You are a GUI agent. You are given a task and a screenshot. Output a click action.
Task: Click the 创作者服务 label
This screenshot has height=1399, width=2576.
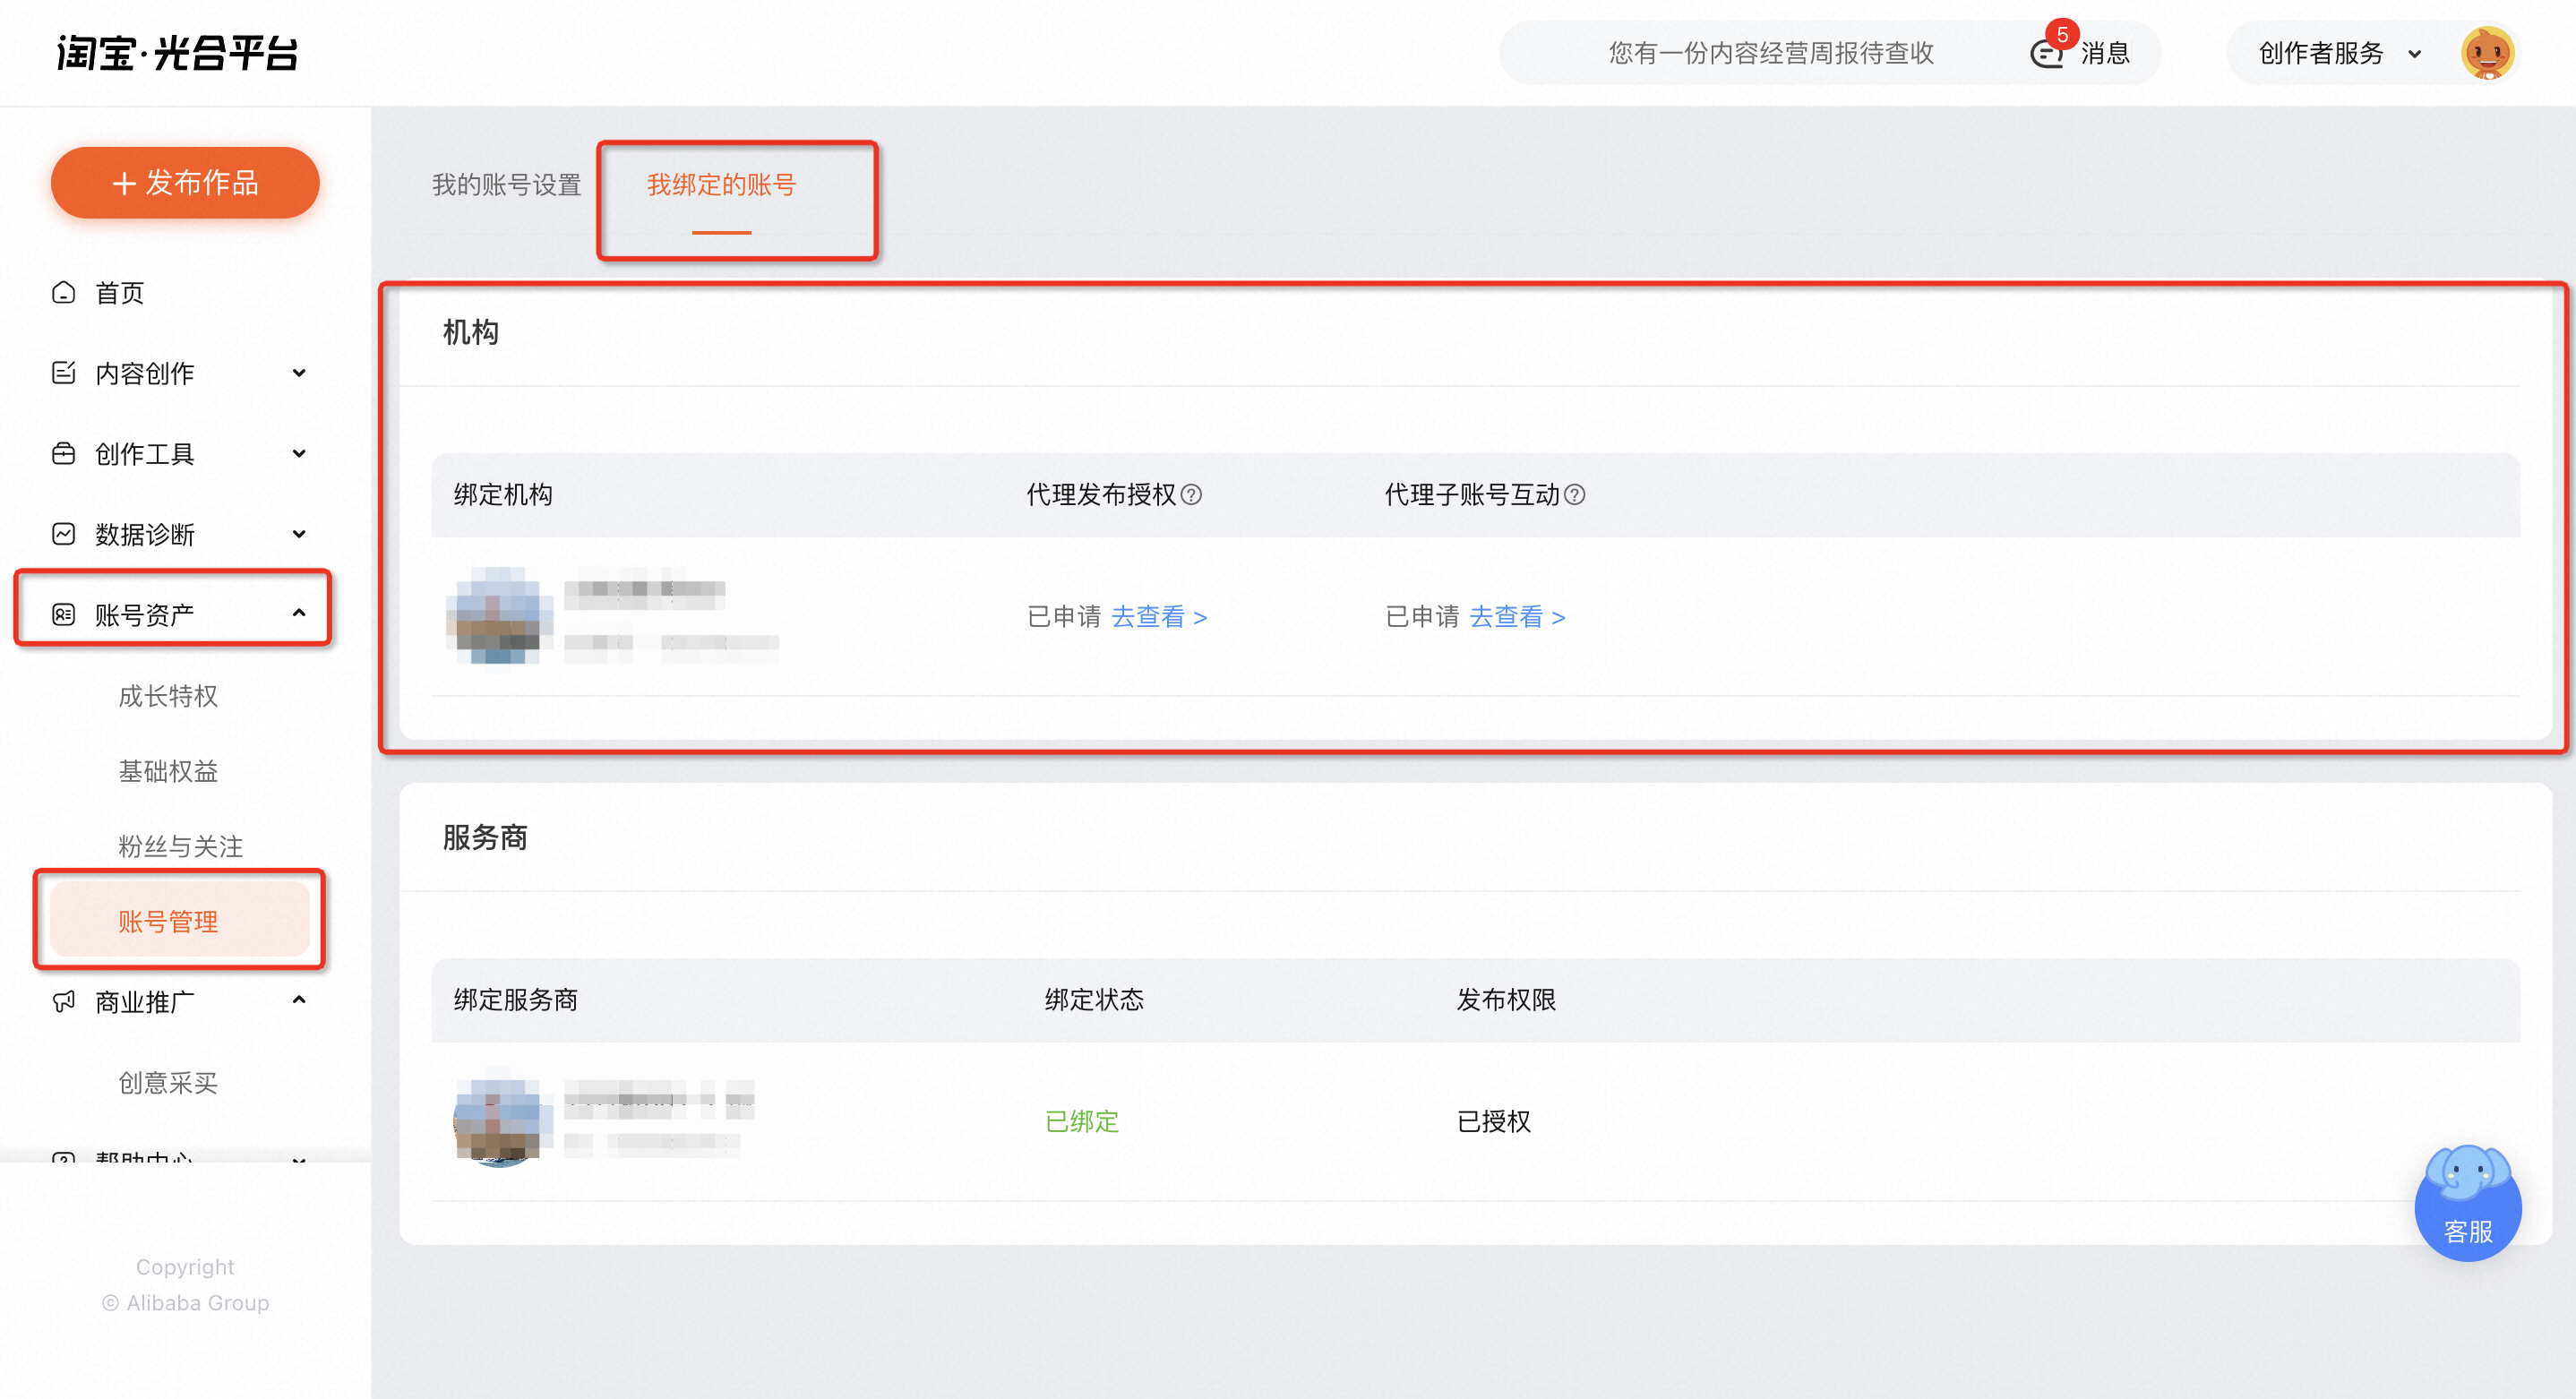[x=2321, y=53]
